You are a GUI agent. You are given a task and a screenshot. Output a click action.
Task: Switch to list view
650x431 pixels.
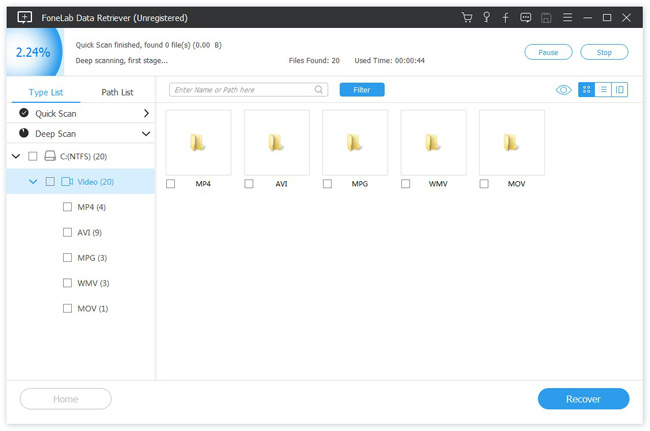click(x=603, y=90)
